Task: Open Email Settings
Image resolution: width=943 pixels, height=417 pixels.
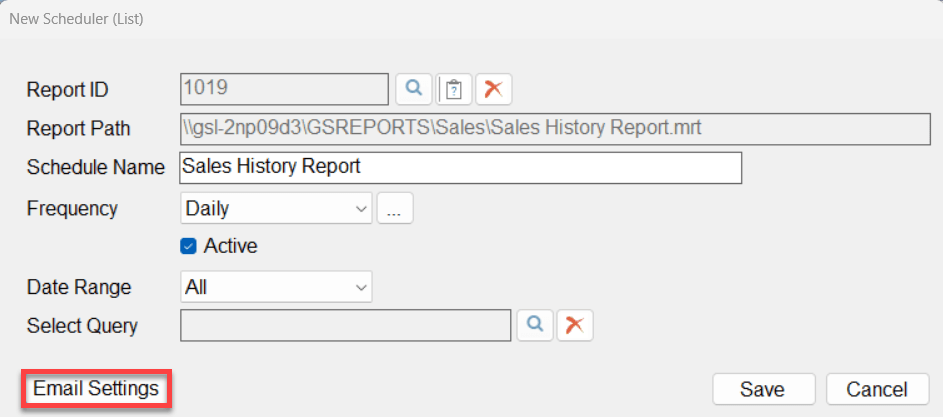Action: (96, 388)
